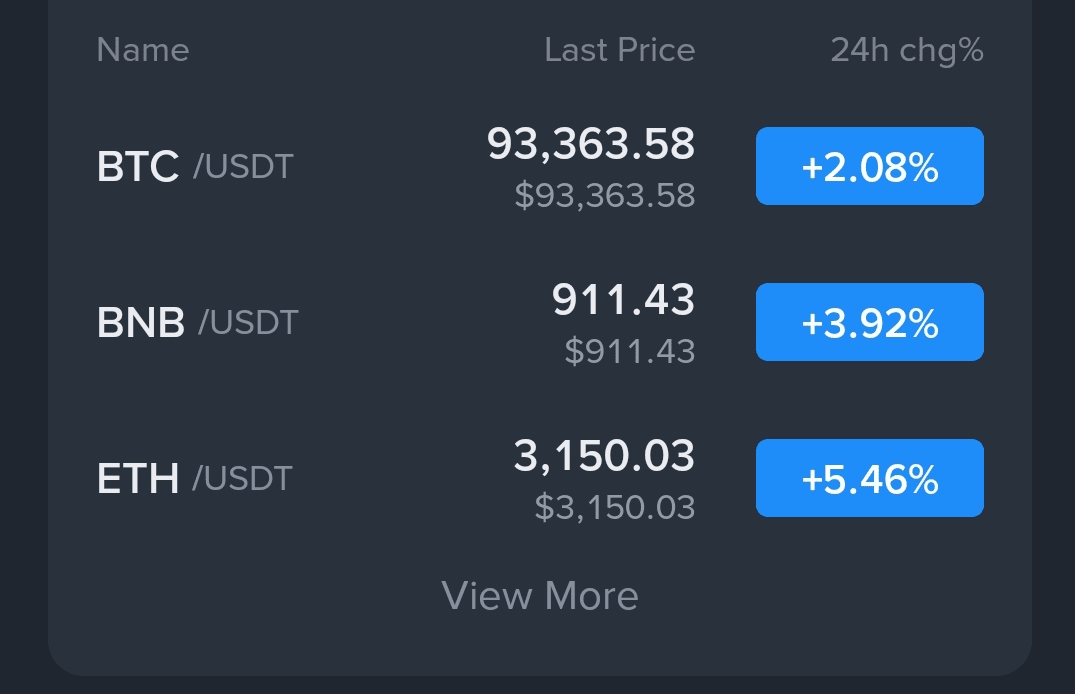The height and width of the screenshot is (694, 1075).
Task: Click BNB's dollar value $911.43
Action: [x=629, y=351]
